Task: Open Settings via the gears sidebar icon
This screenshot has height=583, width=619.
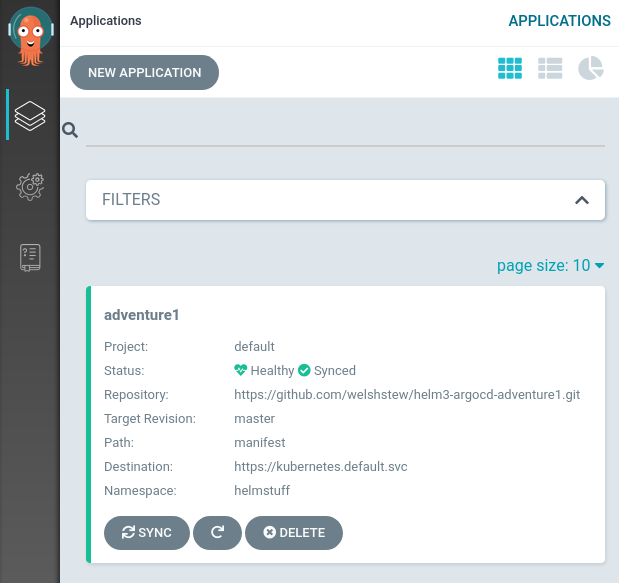Action: (30, 186)
